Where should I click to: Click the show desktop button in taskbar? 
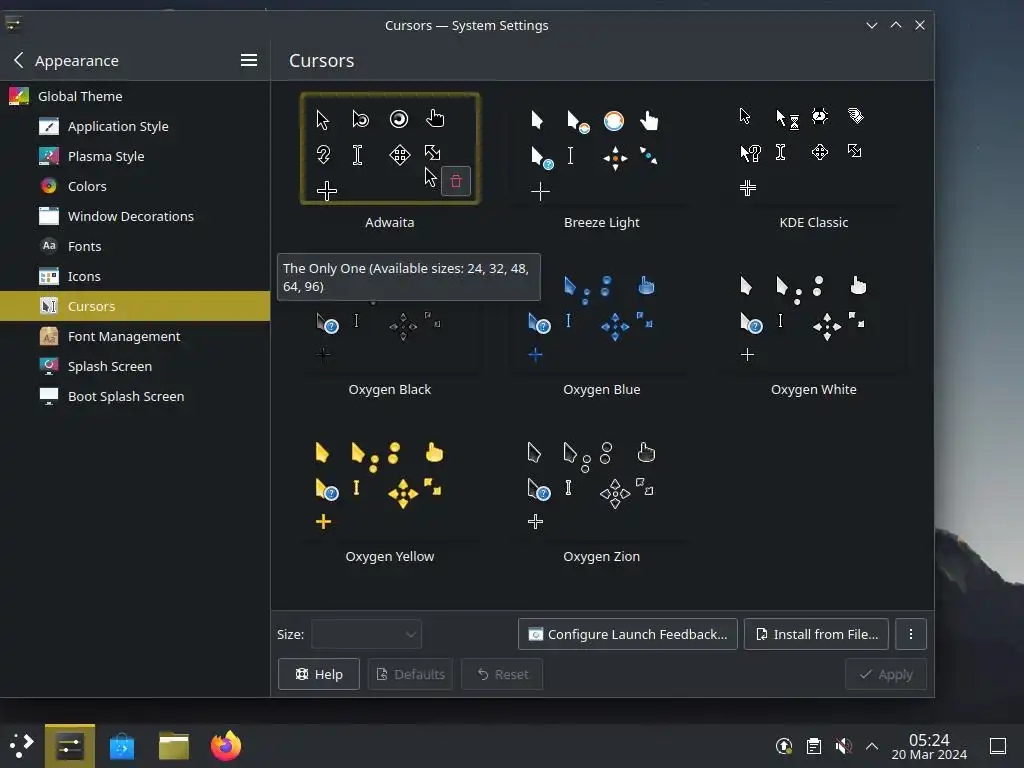pos(998,746)
